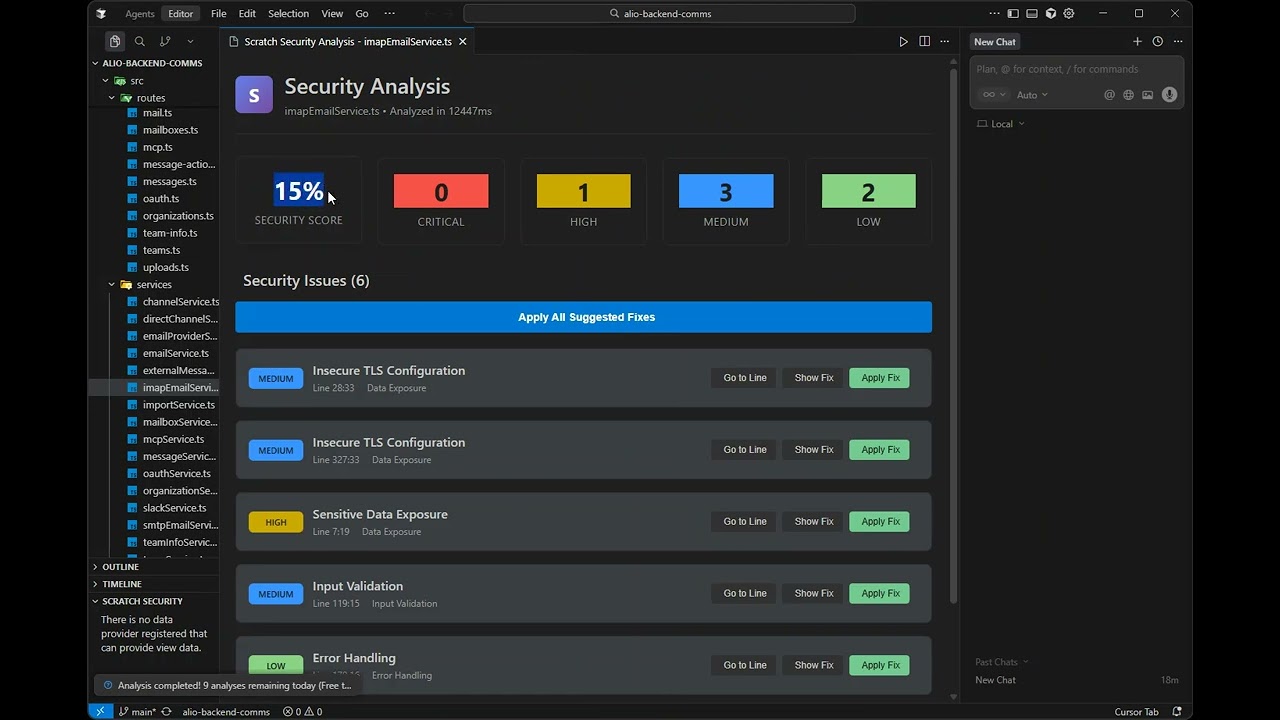Click the Cursor Tab status item
This screenshot has width=1280, height=720.
pyautogui.click(x=1136, y=712)
